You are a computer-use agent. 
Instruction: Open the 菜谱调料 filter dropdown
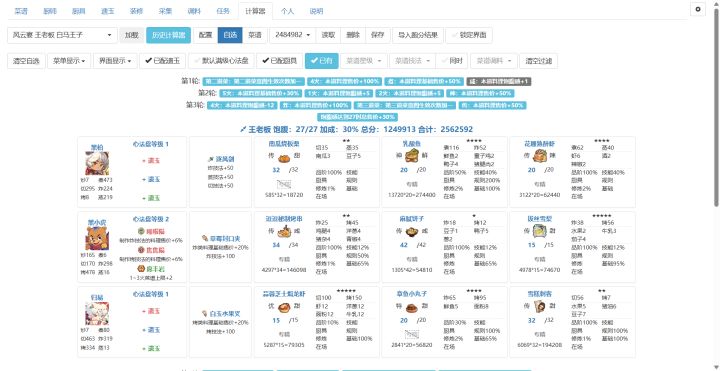click(494, 61)
